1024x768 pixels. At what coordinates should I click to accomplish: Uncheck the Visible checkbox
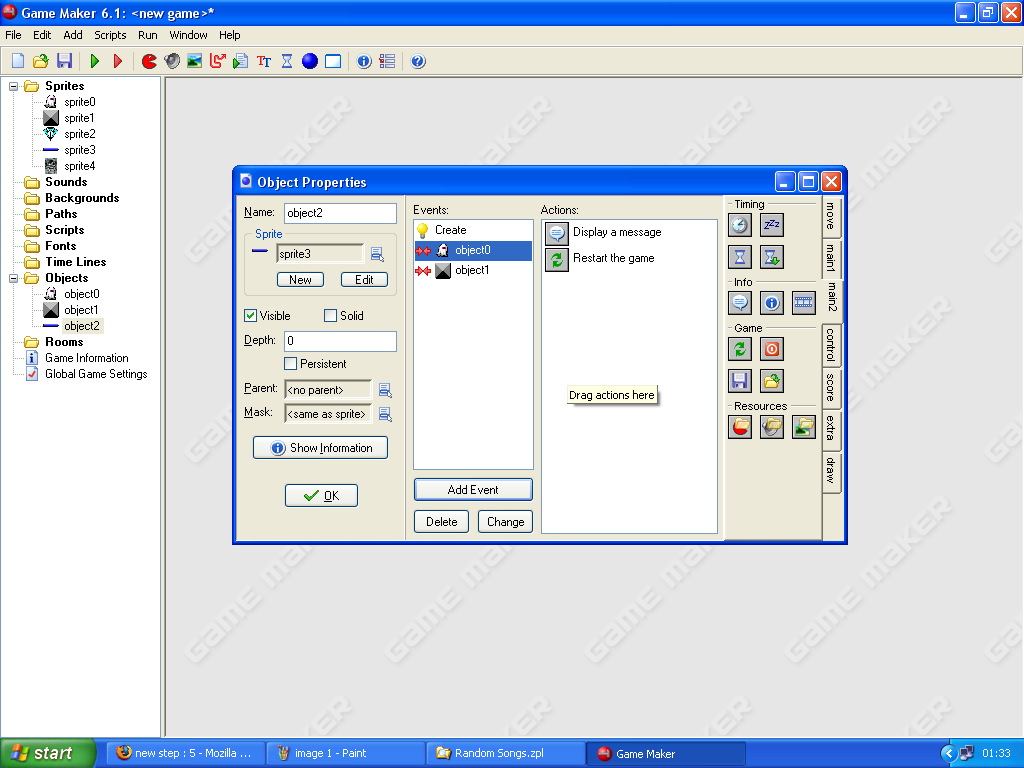pos(250,316)
